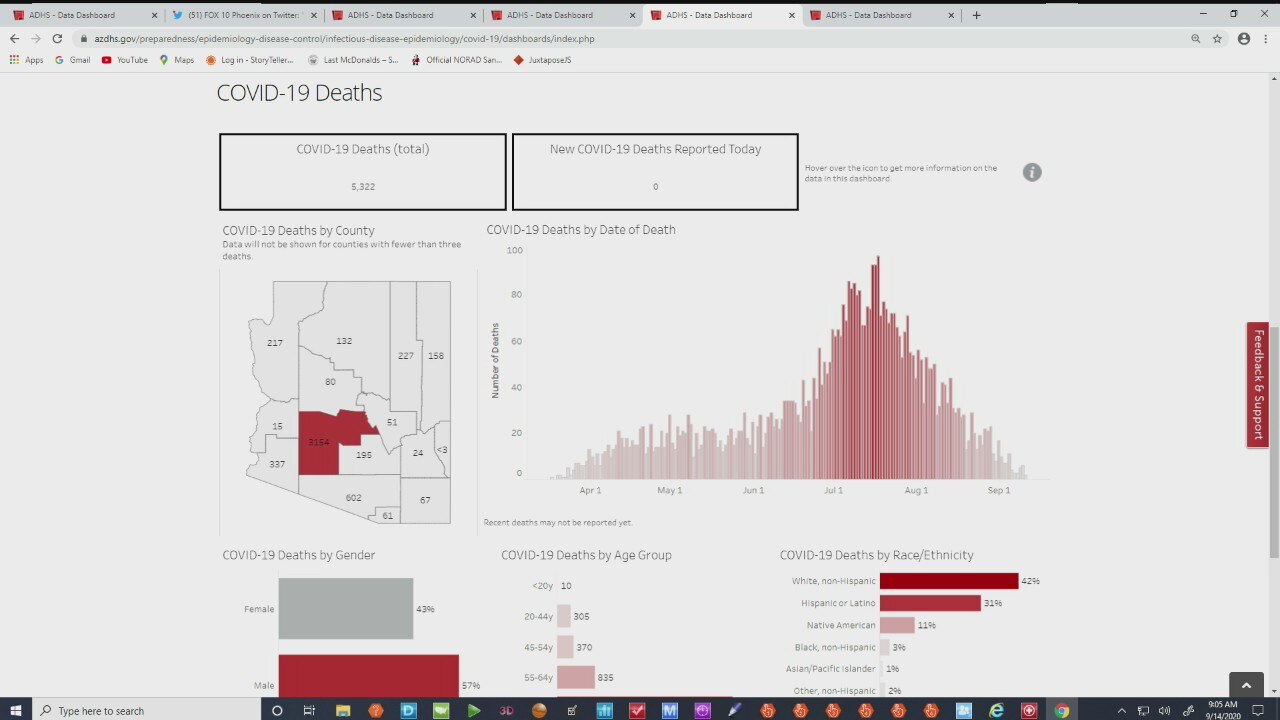Open Windows Task View
The image size is (1280, 720).
(x=309, y=711)
